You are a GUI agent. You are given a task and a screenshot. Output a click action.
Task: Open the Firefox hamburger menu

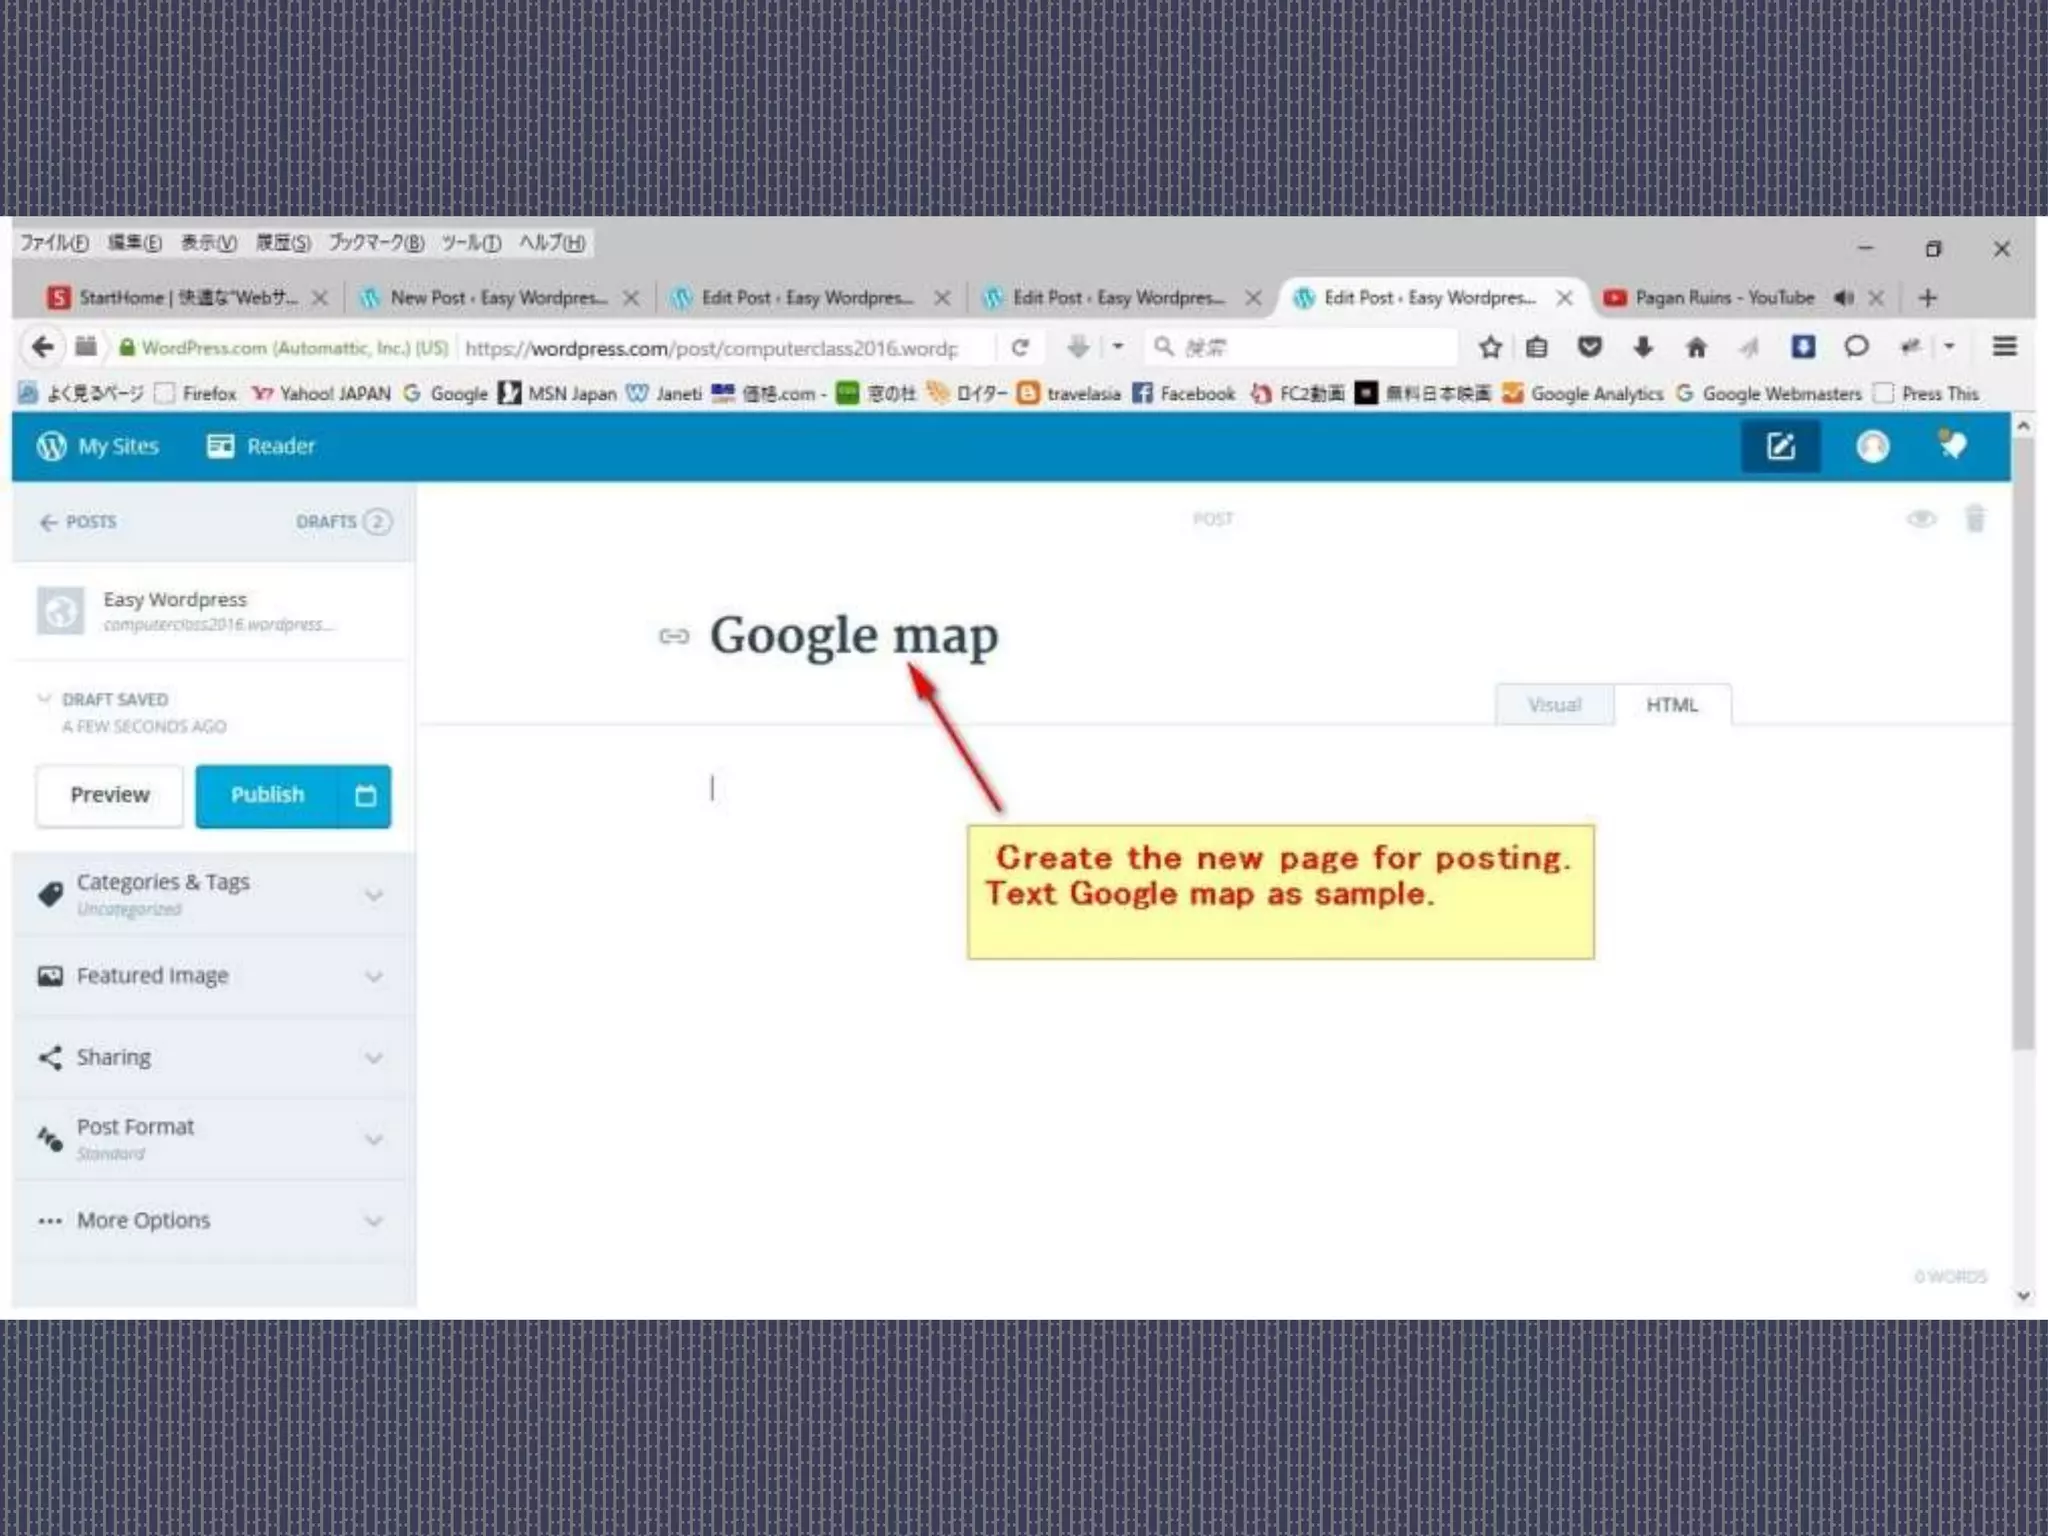pyautogui.click(x=2004, y=346)
